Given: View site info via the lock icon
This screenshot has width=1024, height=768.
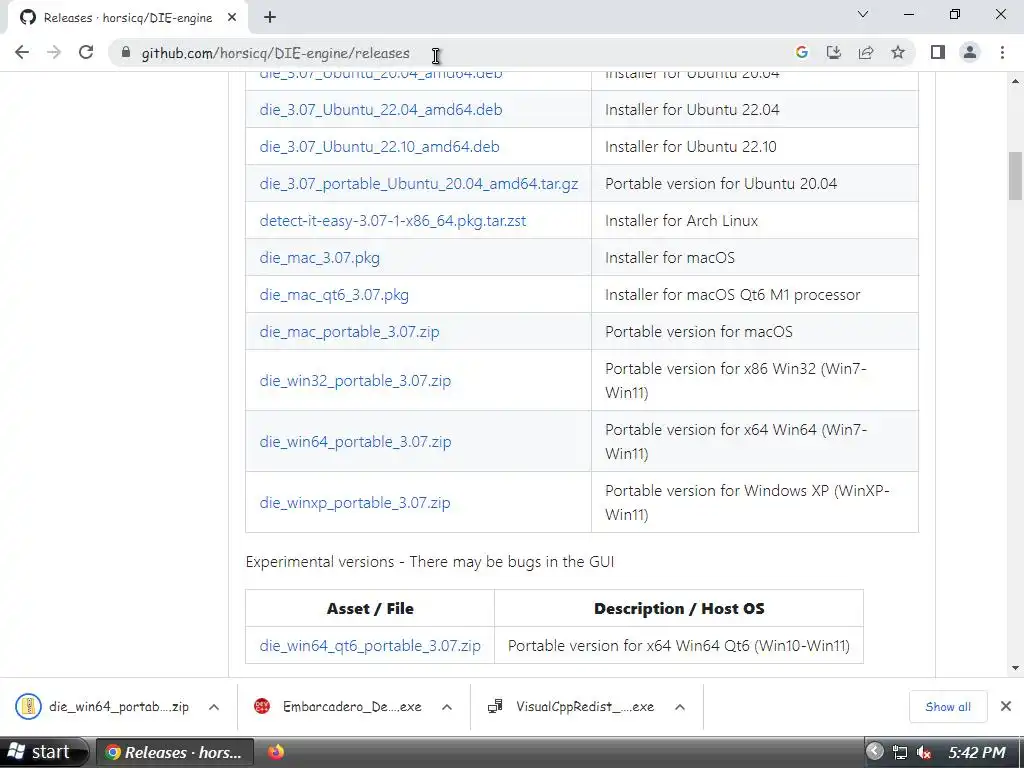Looking at the screenshot, I should click(126, 52).
